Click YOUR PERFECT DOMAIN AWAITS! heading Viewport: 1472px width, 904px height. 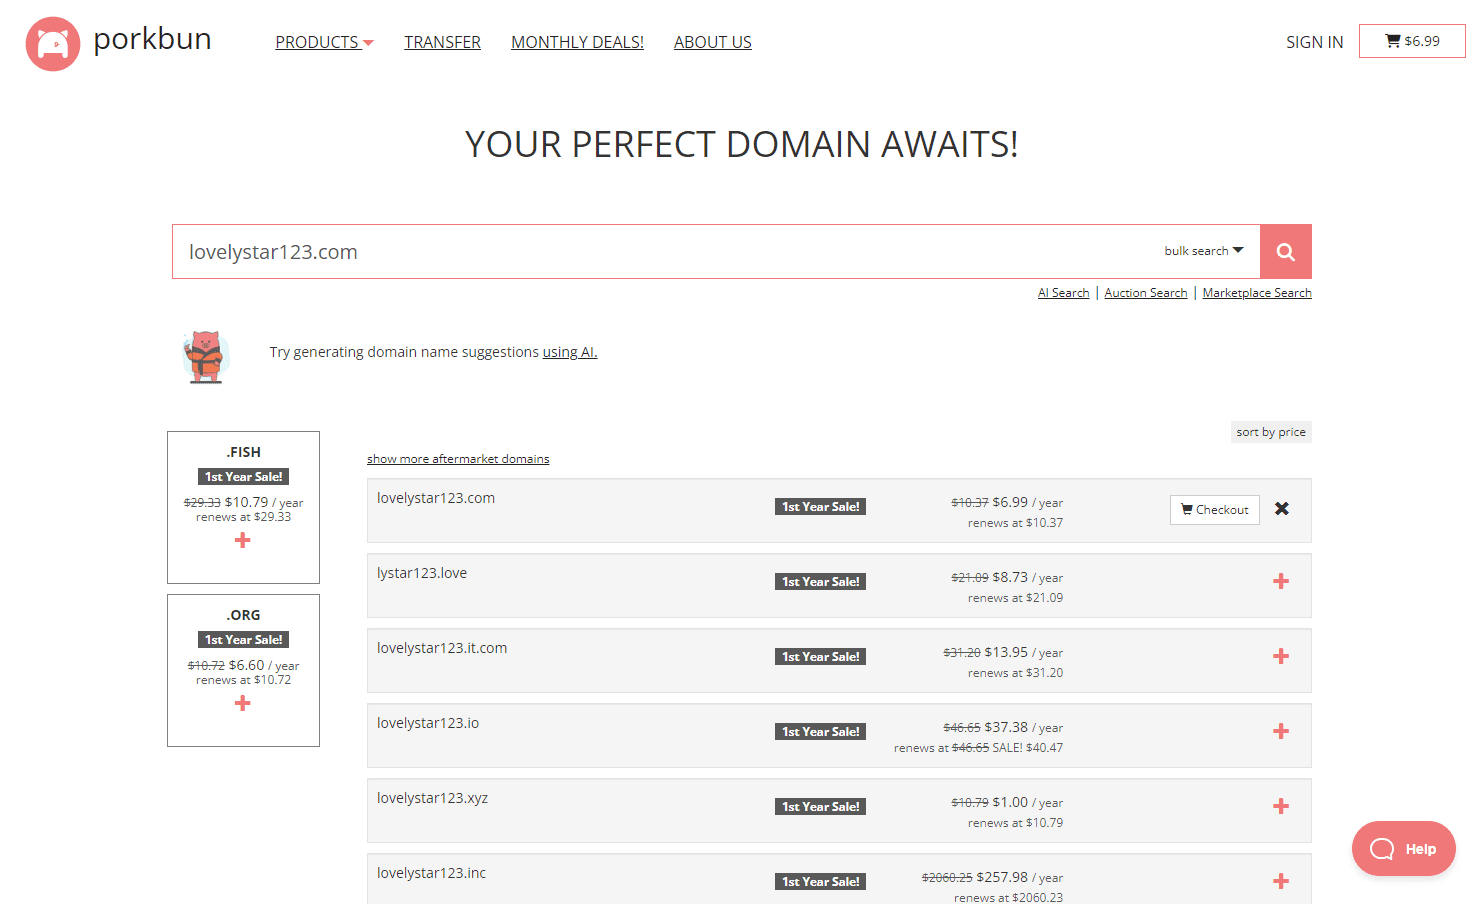pyautogui.click(x=742, y=144)
